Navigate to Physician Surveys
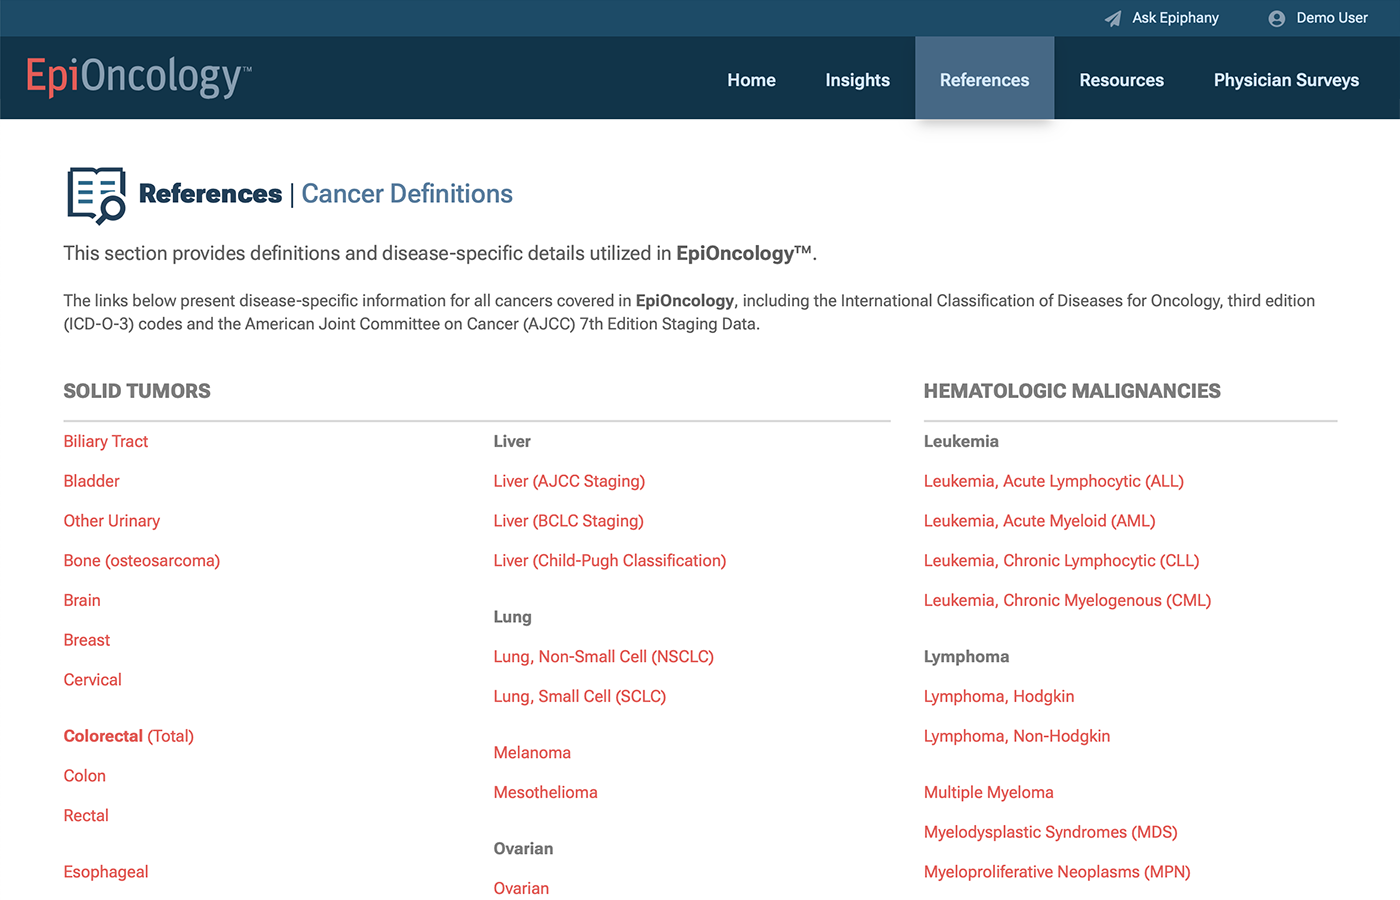This screenshot has height=900, width=1400. [1286, 80]
